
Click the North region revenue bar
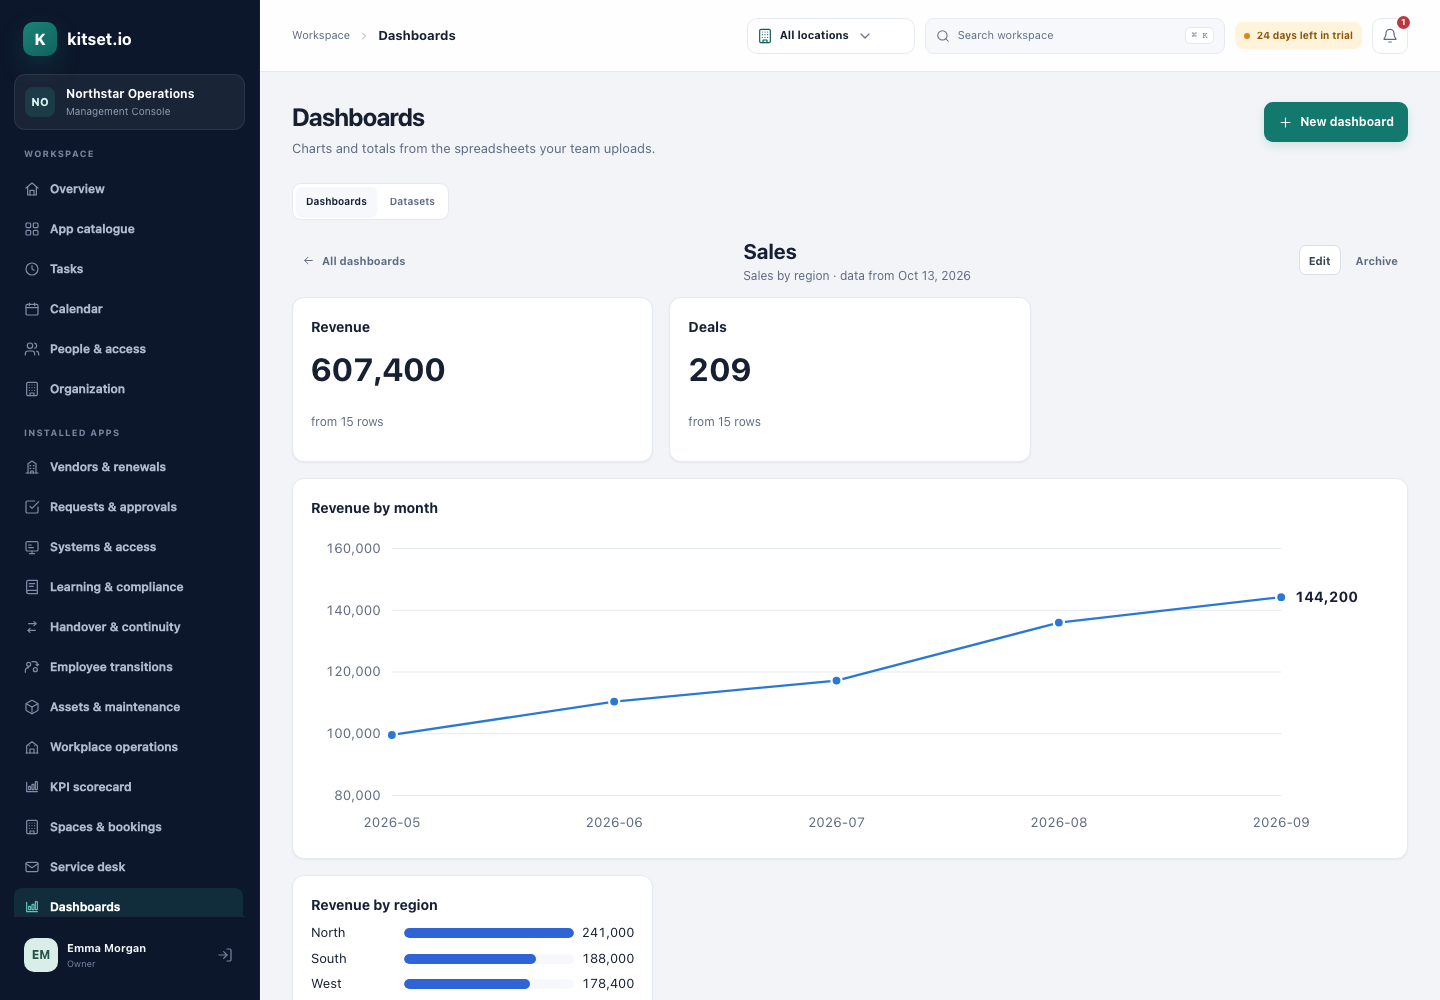point(489,933)
